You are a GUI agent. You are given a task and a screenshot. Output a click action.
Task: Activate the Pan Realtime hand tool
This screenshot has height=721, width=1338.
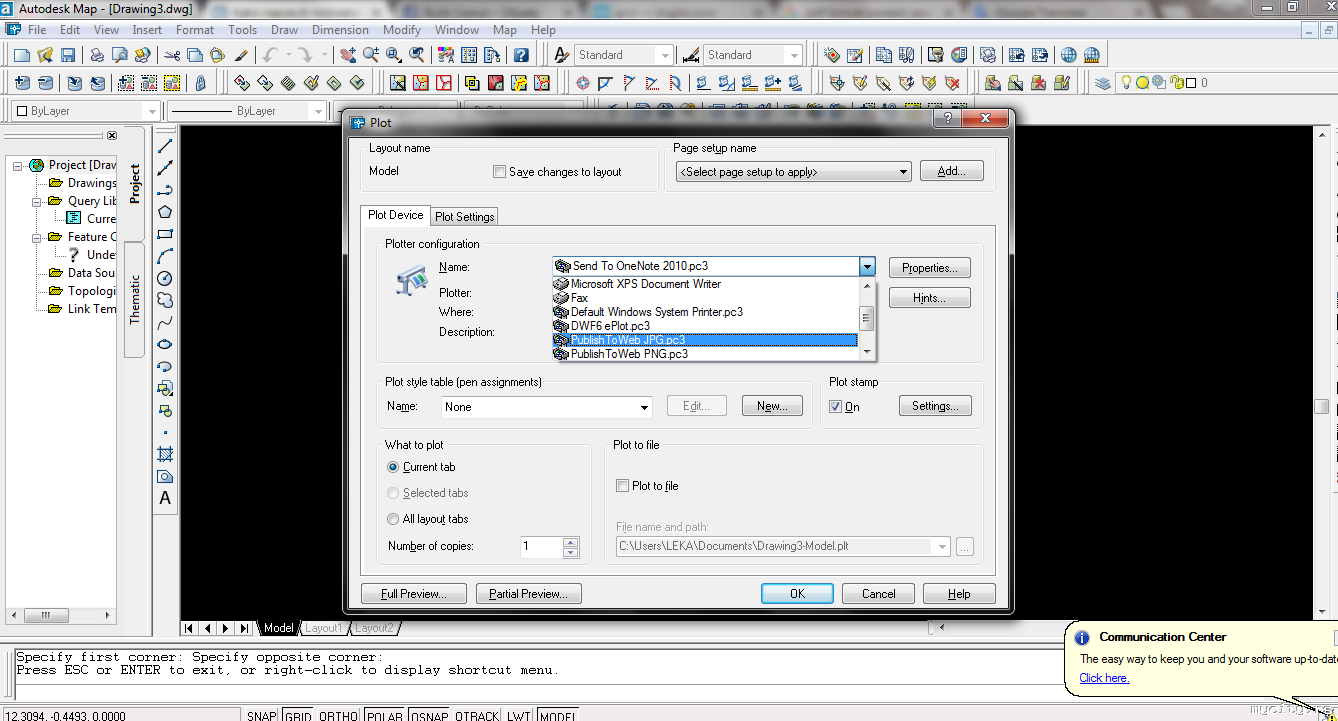[347, 55]
